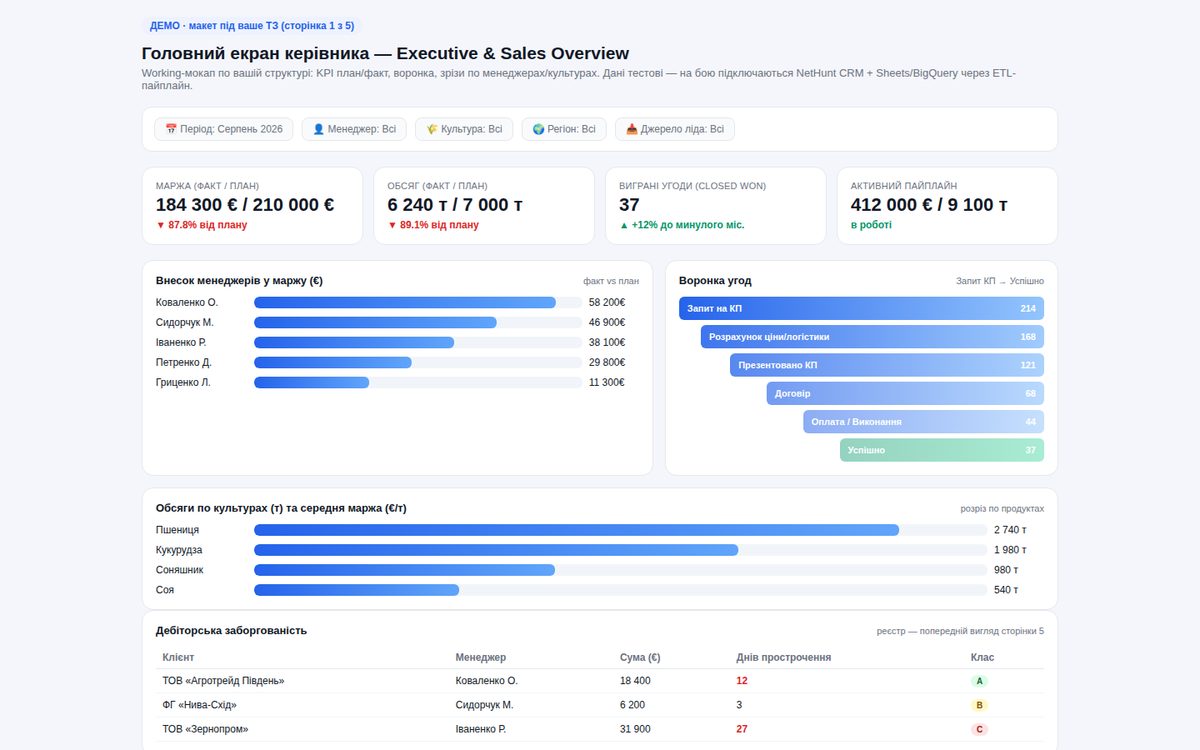This screenshot has width=1200, height=750.
Task: Select the Оплата / Виконання funnel stage
Action: point(923,422)
